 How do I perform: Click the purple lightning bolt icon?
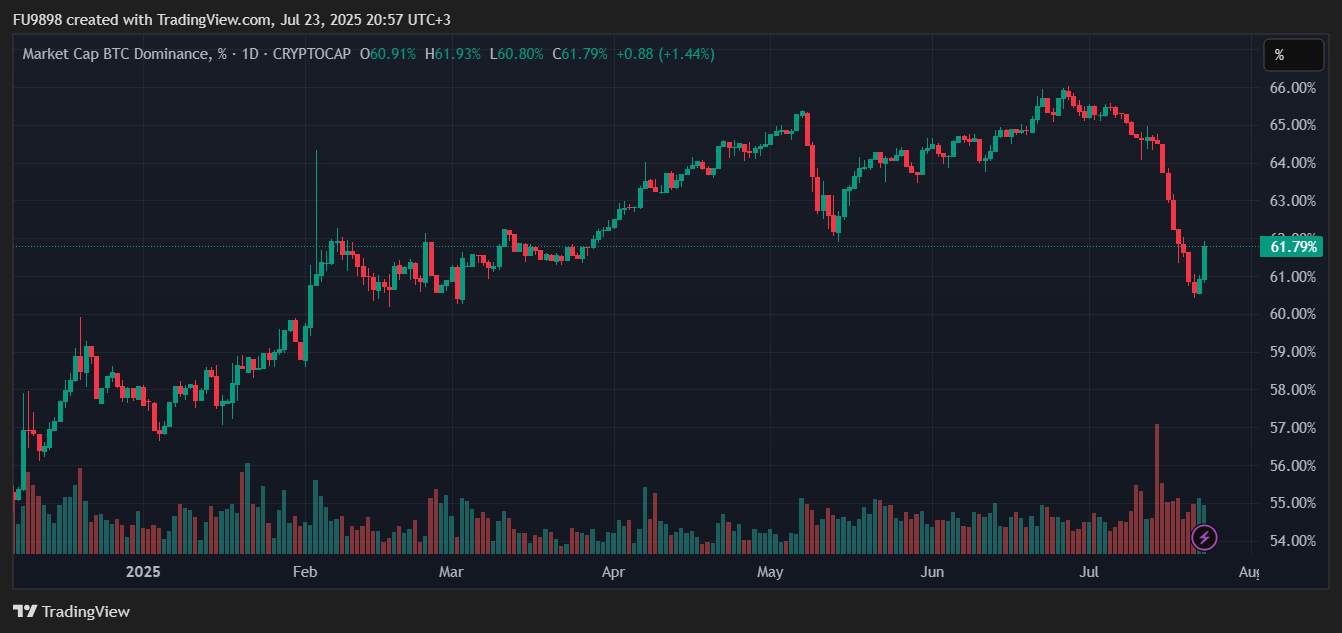pyautogui.click(x=1205, y=538)
